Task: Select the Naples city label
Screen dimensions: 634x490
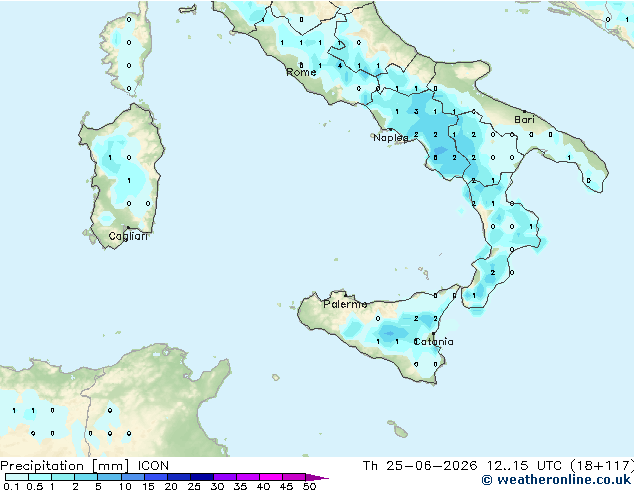Action: coord(391,138)
